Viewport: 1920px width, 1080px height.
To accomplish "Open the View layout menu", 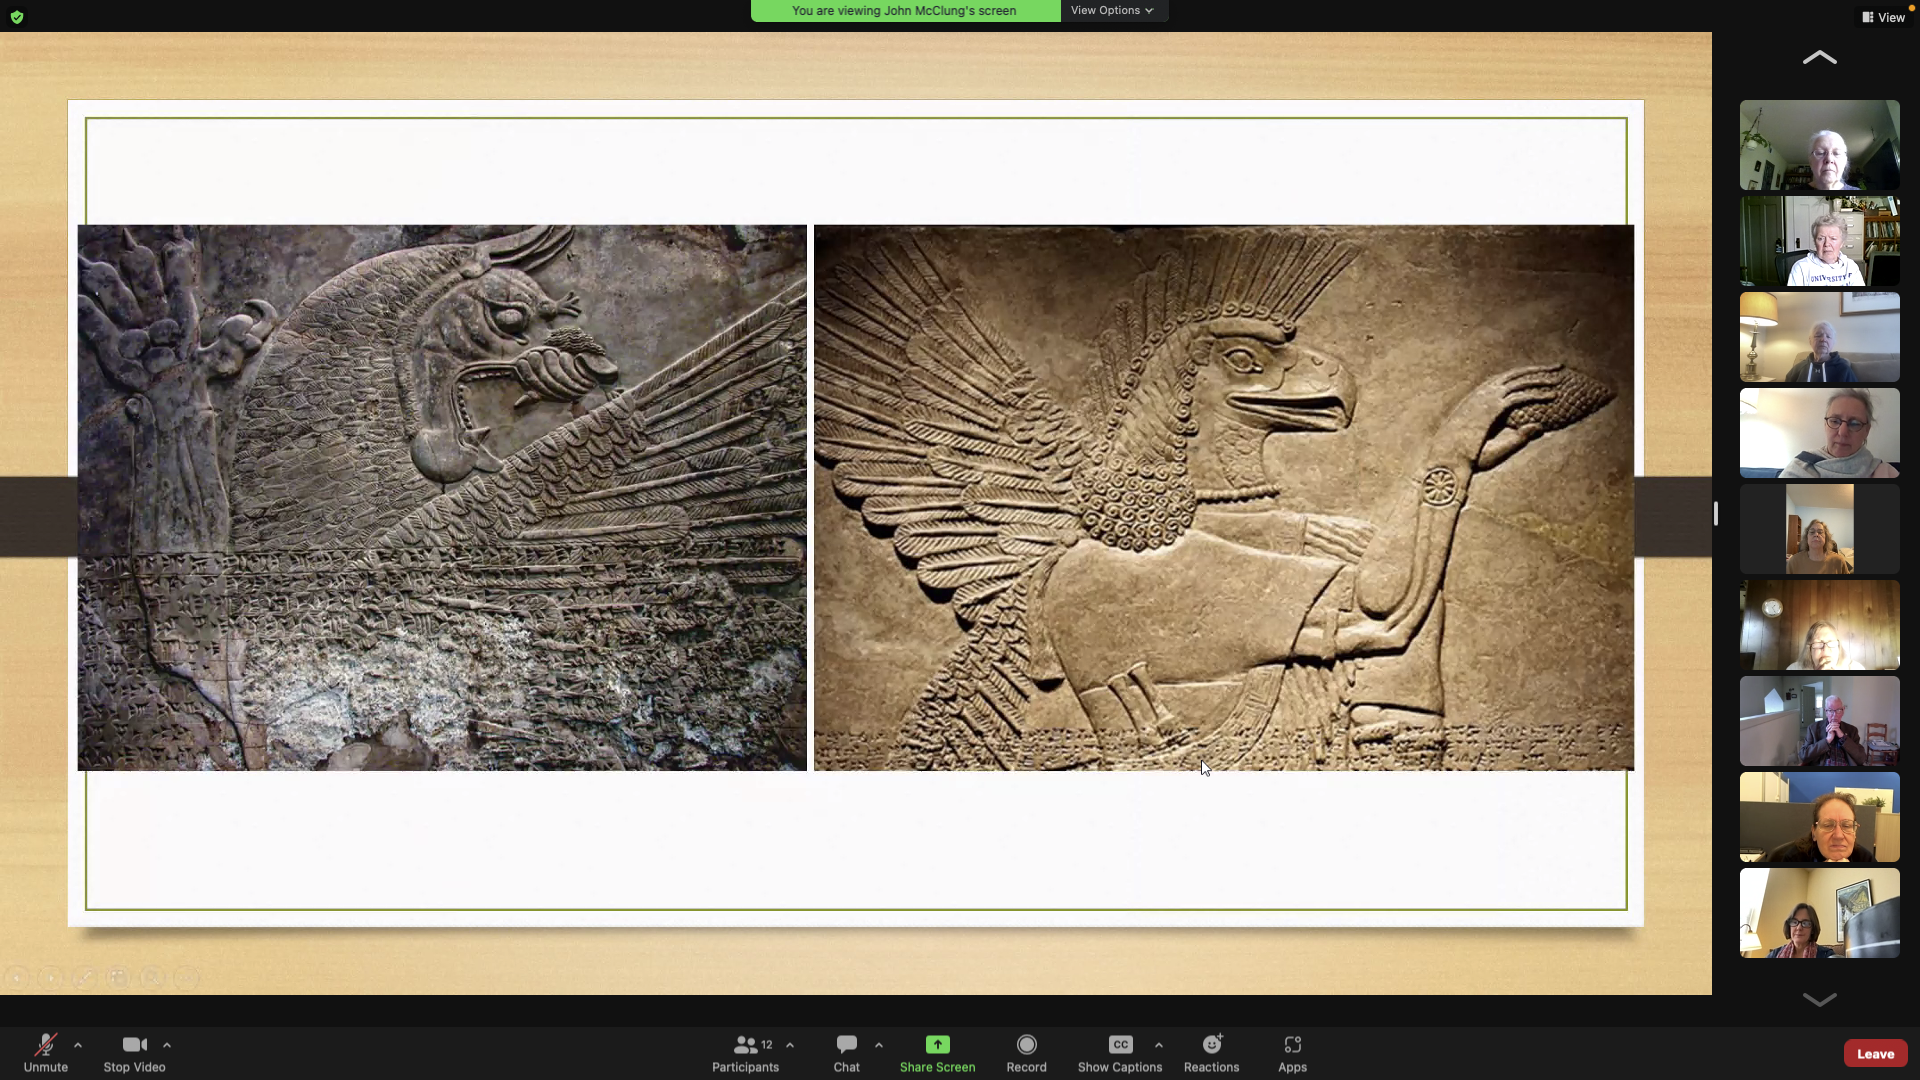I will coord(1883,17).
